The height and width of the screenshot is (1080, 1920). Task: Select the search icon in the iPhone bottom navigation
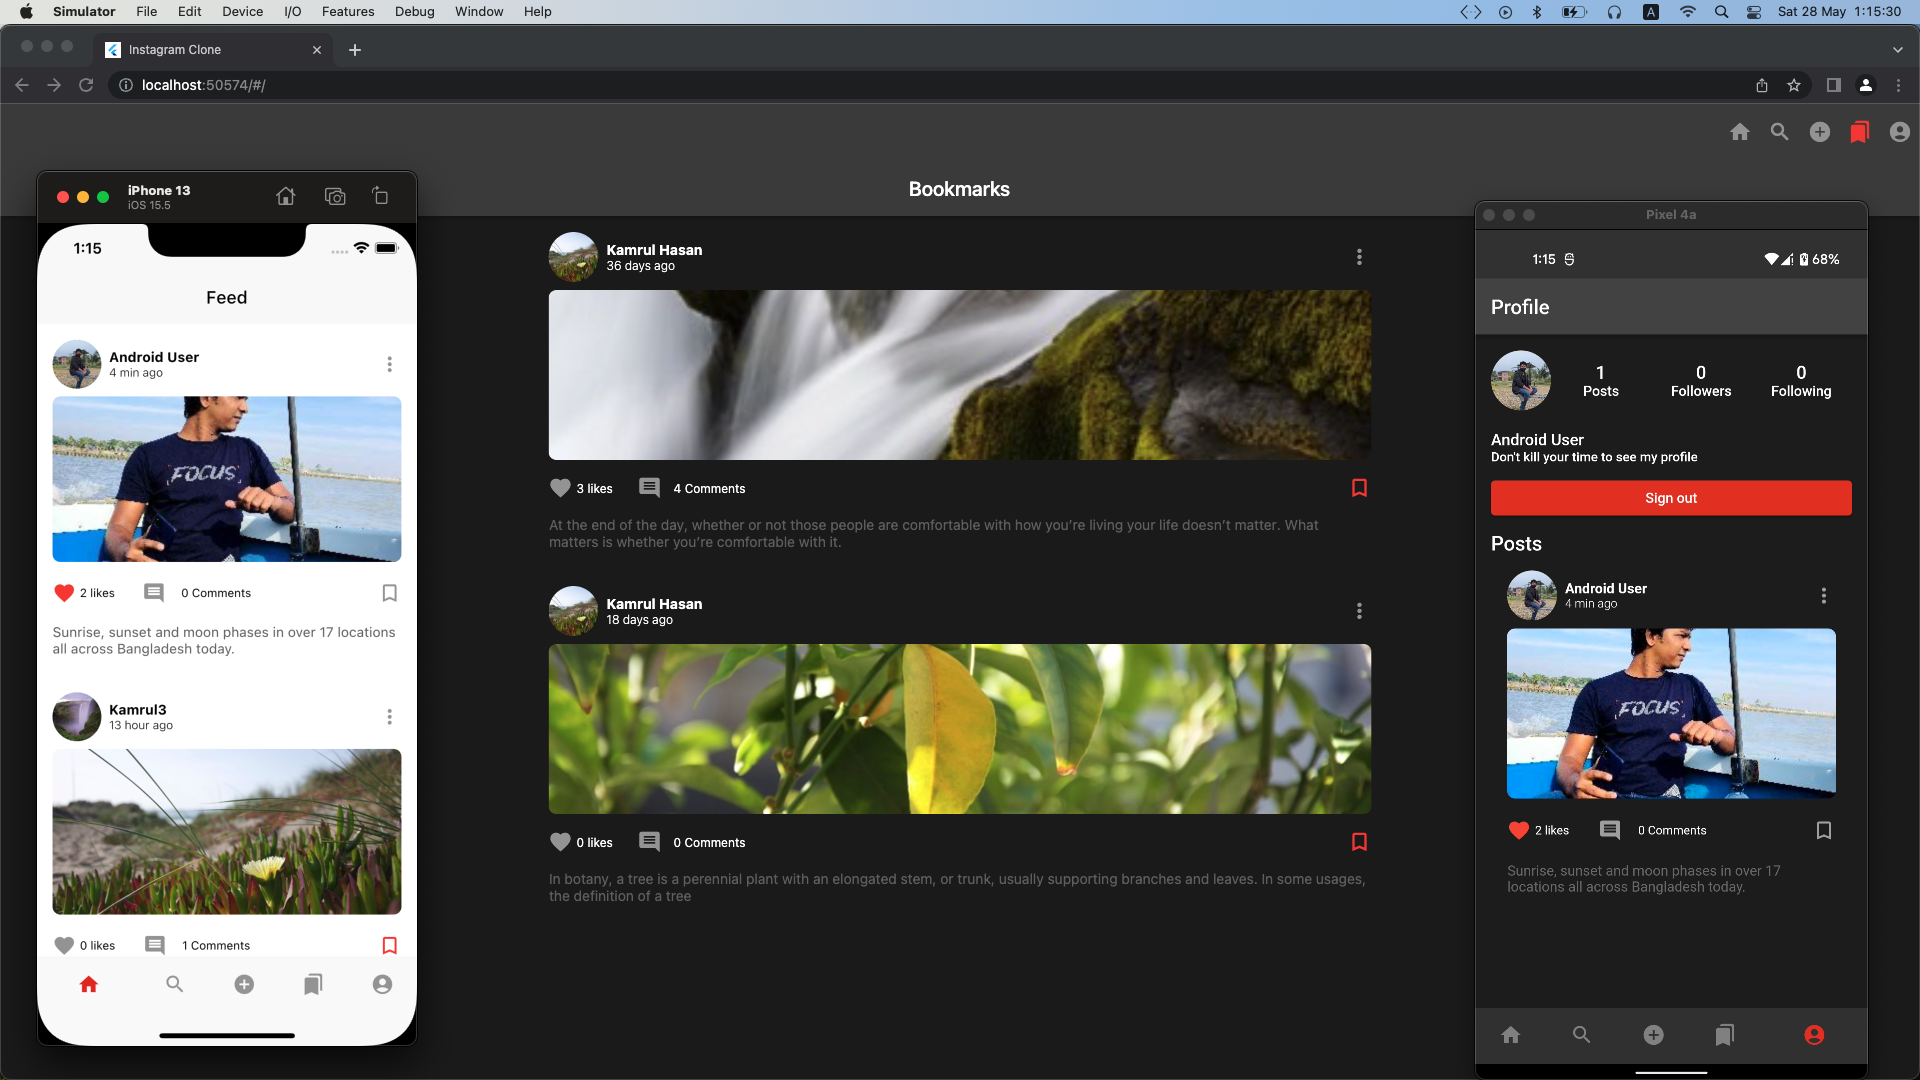[x=173, y=984]
